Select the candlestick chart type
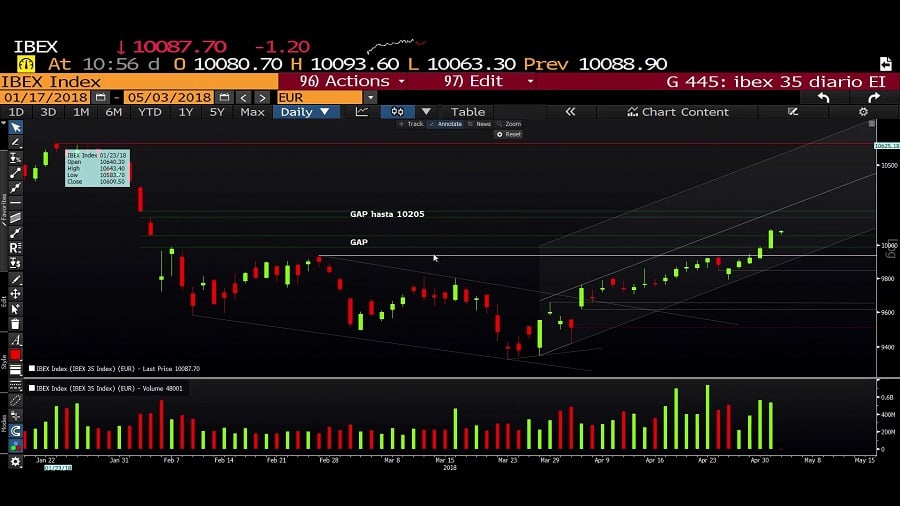The height and width of the screenshot is (506, 900). click(x=397, y=112)
